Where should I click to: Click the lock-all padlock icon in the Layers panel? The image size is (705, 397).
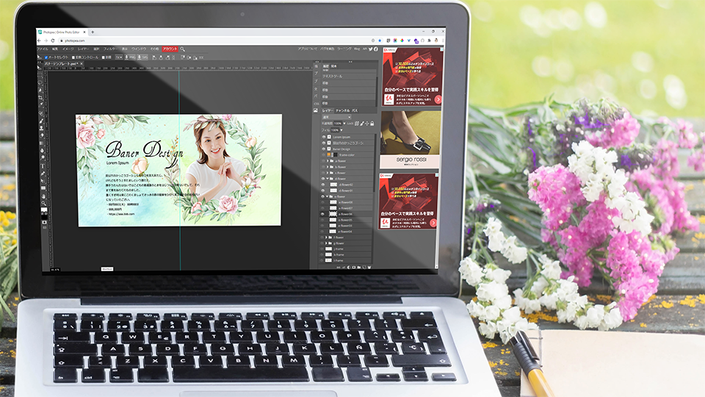(372, 123)
